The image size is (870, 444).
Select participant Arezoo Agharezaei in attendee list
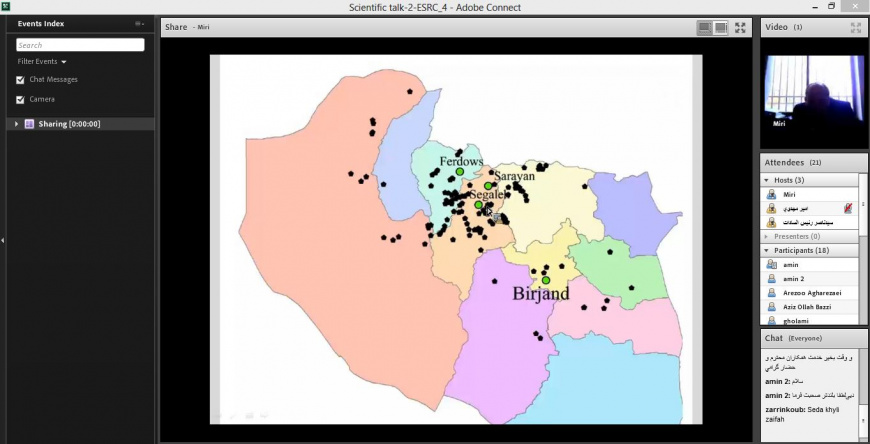pyautogui.click(x=812, y=292)
